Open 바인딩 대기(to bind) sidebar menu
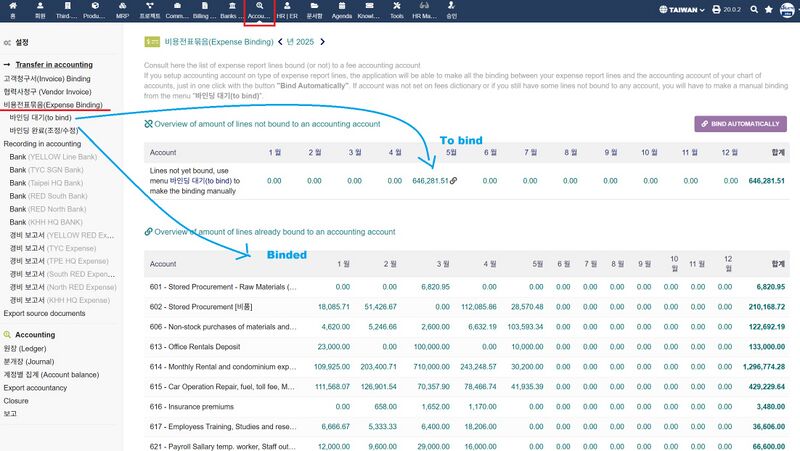800x451 pixels. (x=40, y=117)
